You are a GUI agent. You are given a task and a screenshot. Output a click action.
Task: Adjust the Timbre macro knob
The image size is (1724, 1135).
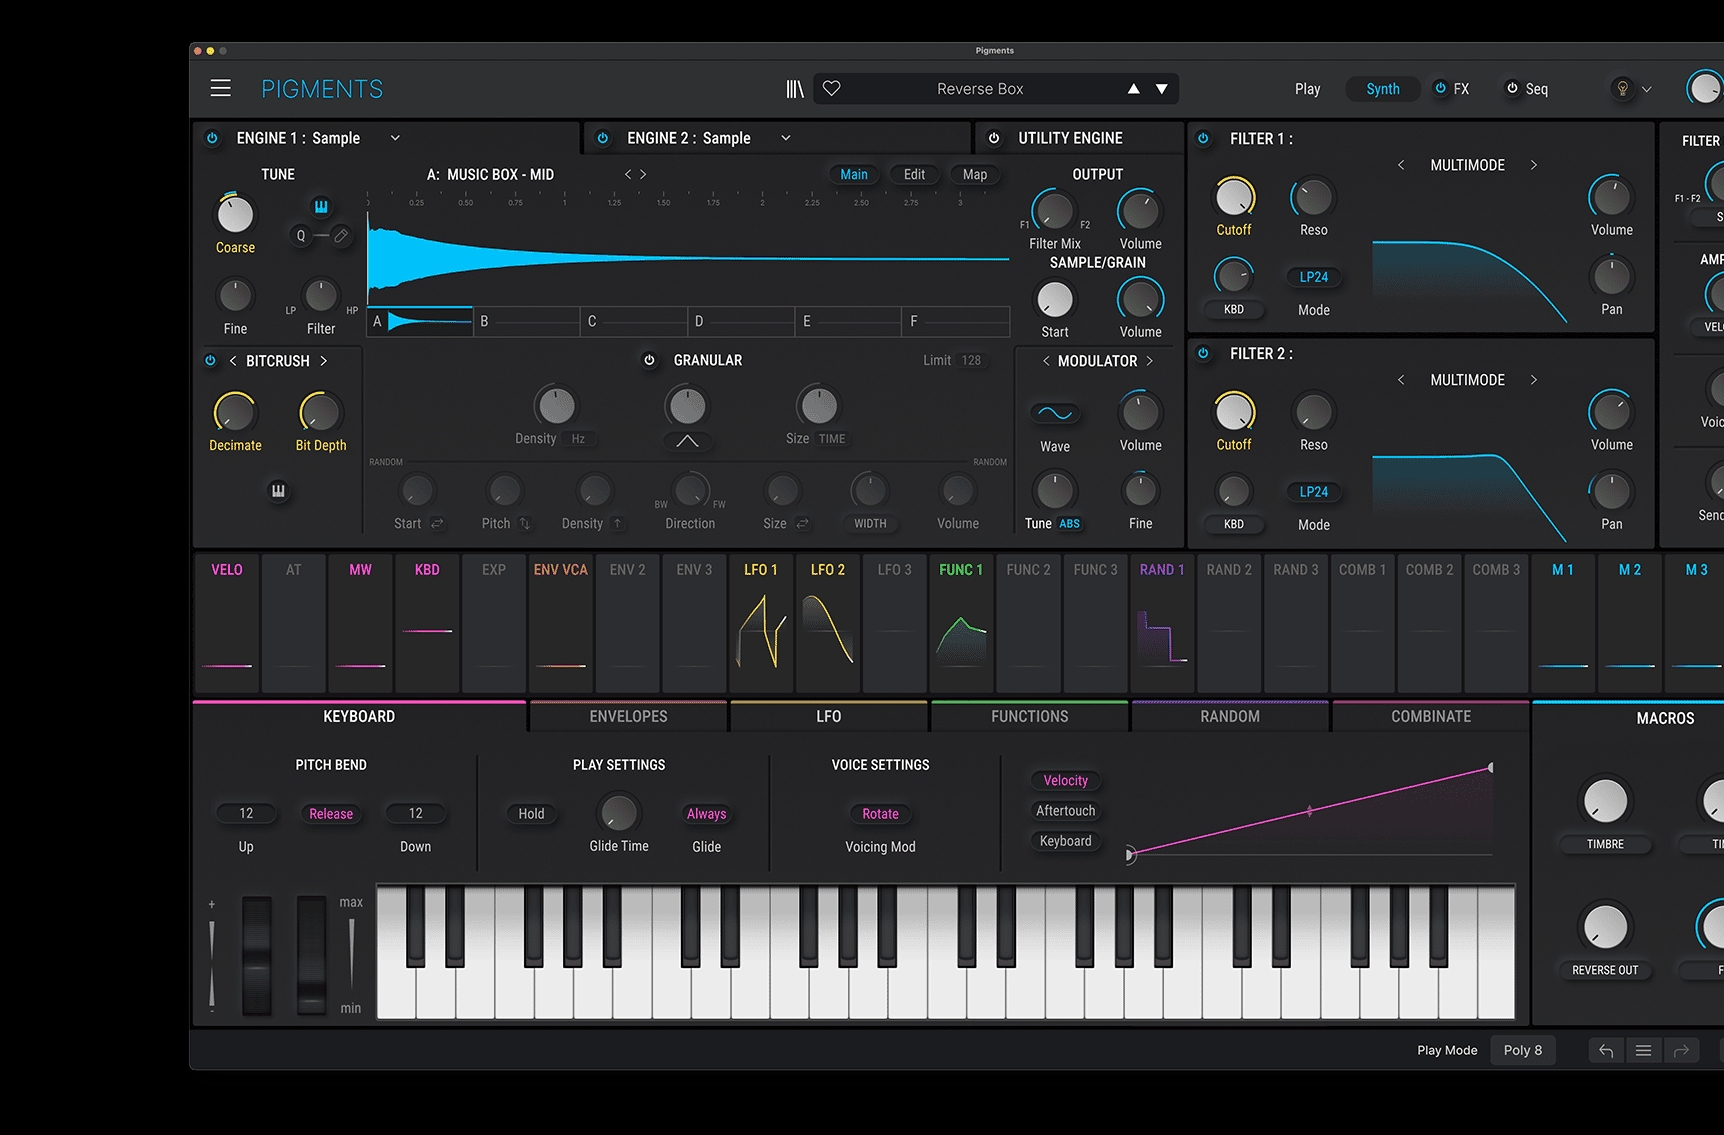(1605, 801)
